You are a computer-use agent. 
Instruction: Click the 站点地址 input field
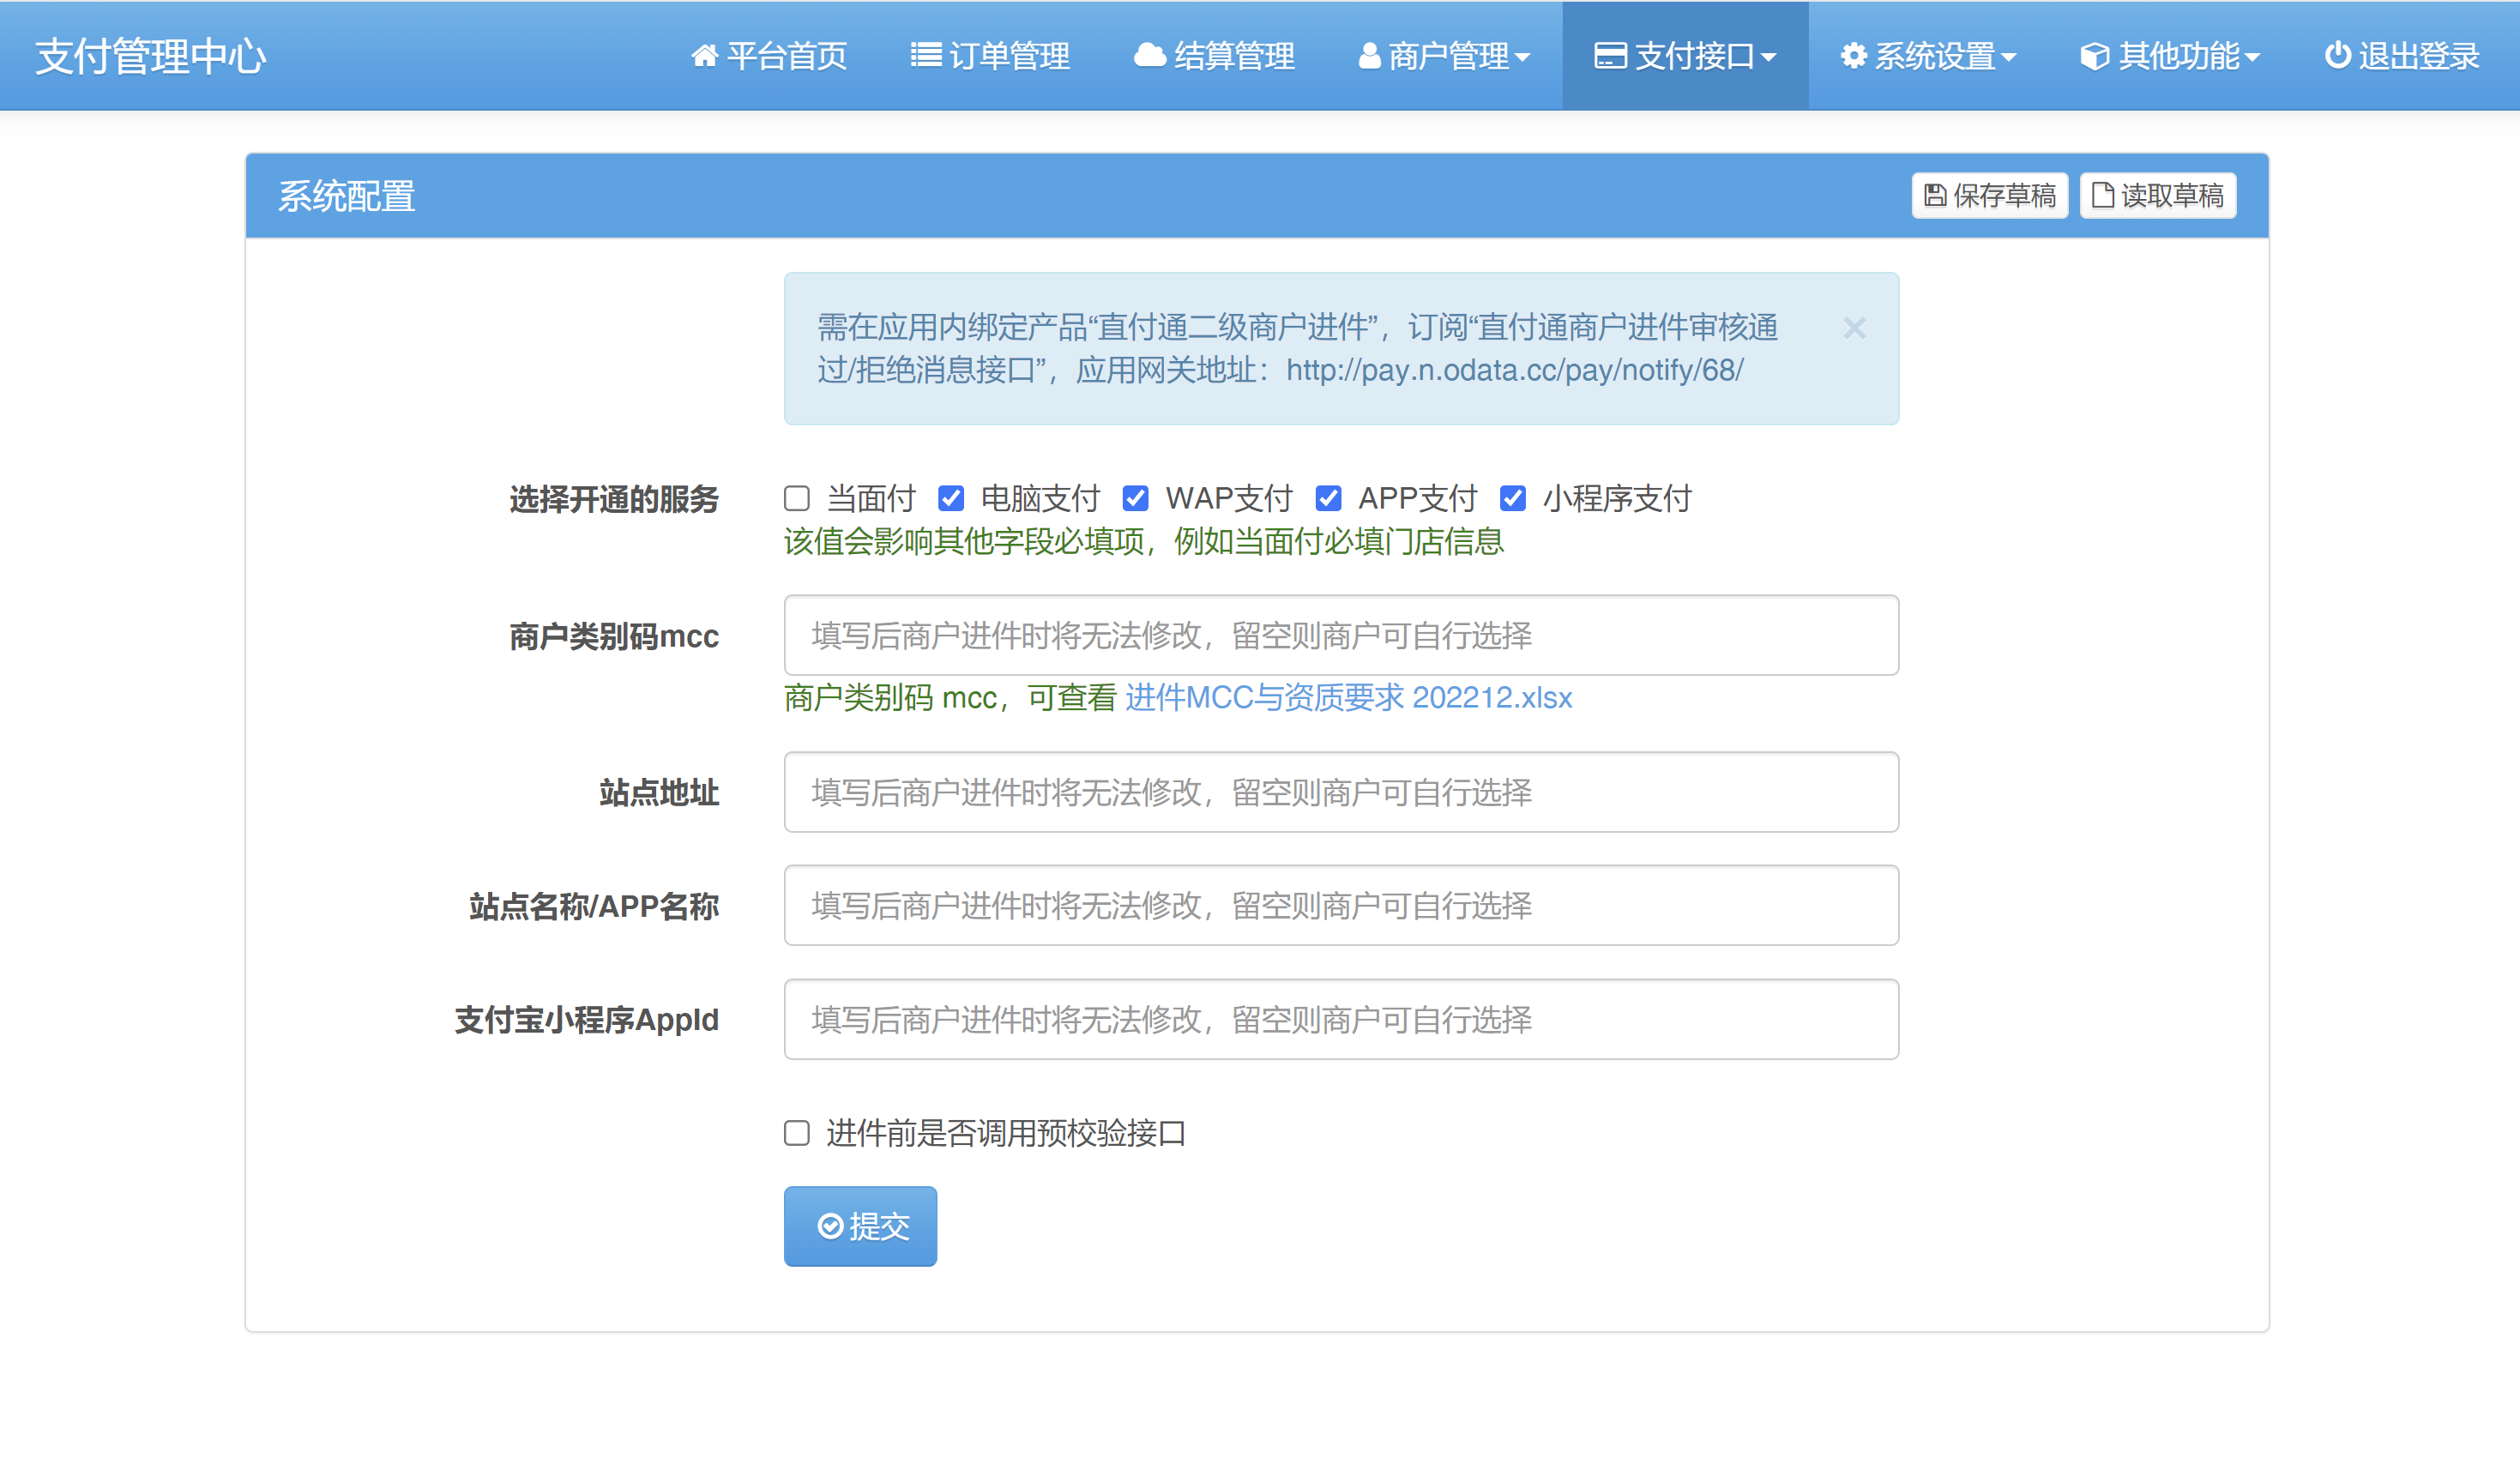click(1340, 792)
